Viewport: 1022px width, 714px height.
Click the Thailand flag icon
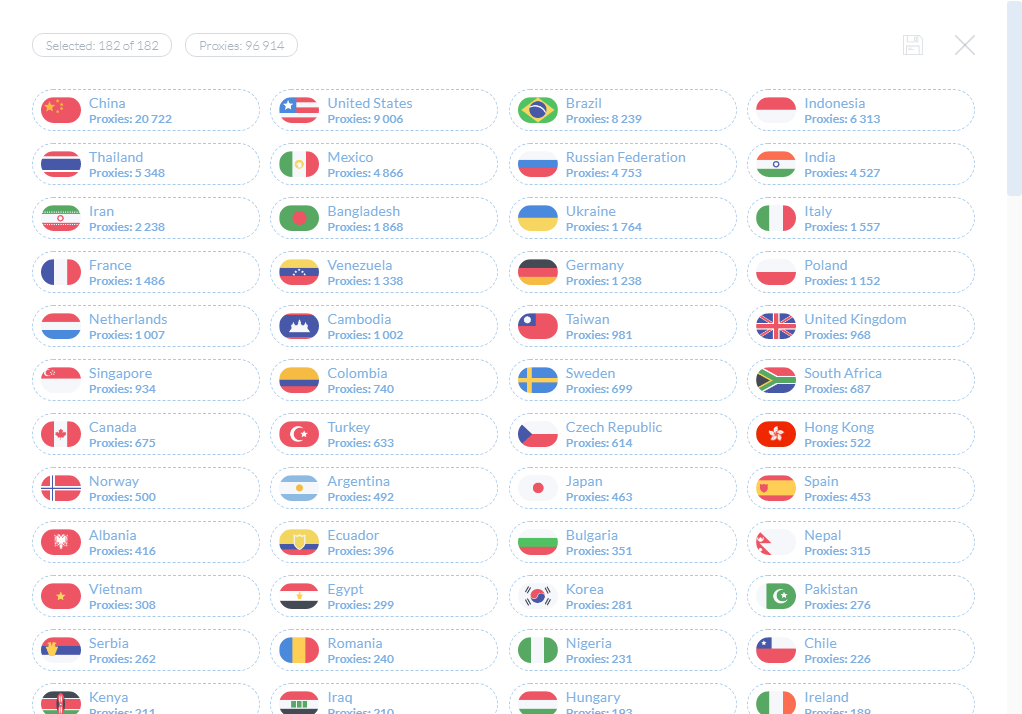pyautogui.click(x=61, y=164)
